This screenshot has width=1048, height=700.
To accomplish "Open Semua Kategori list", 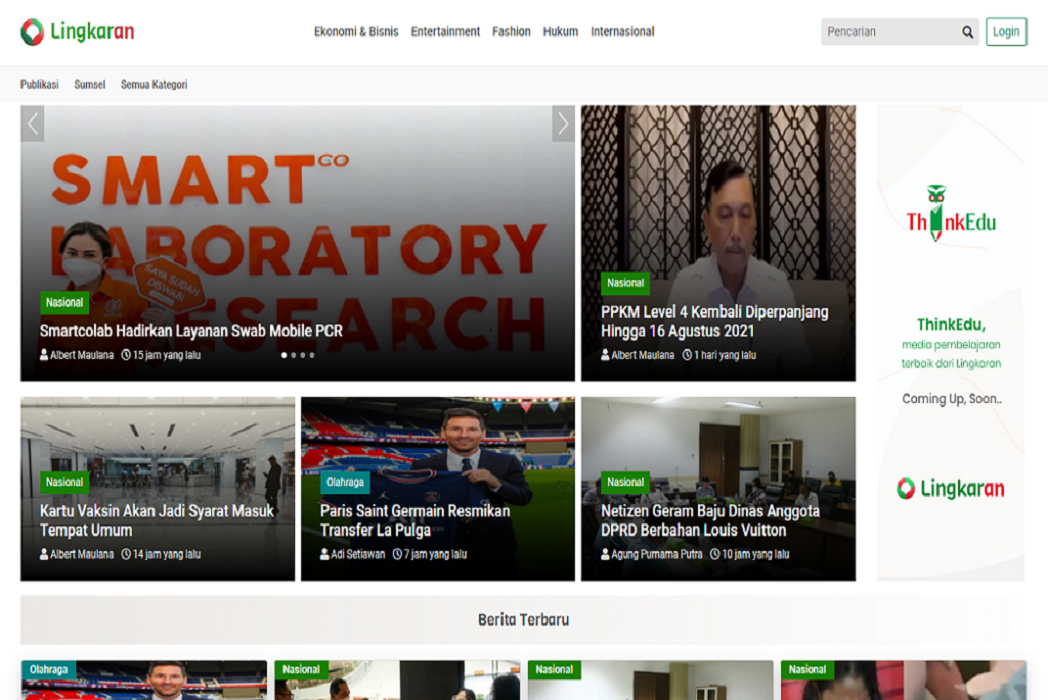I will point(154,84).
